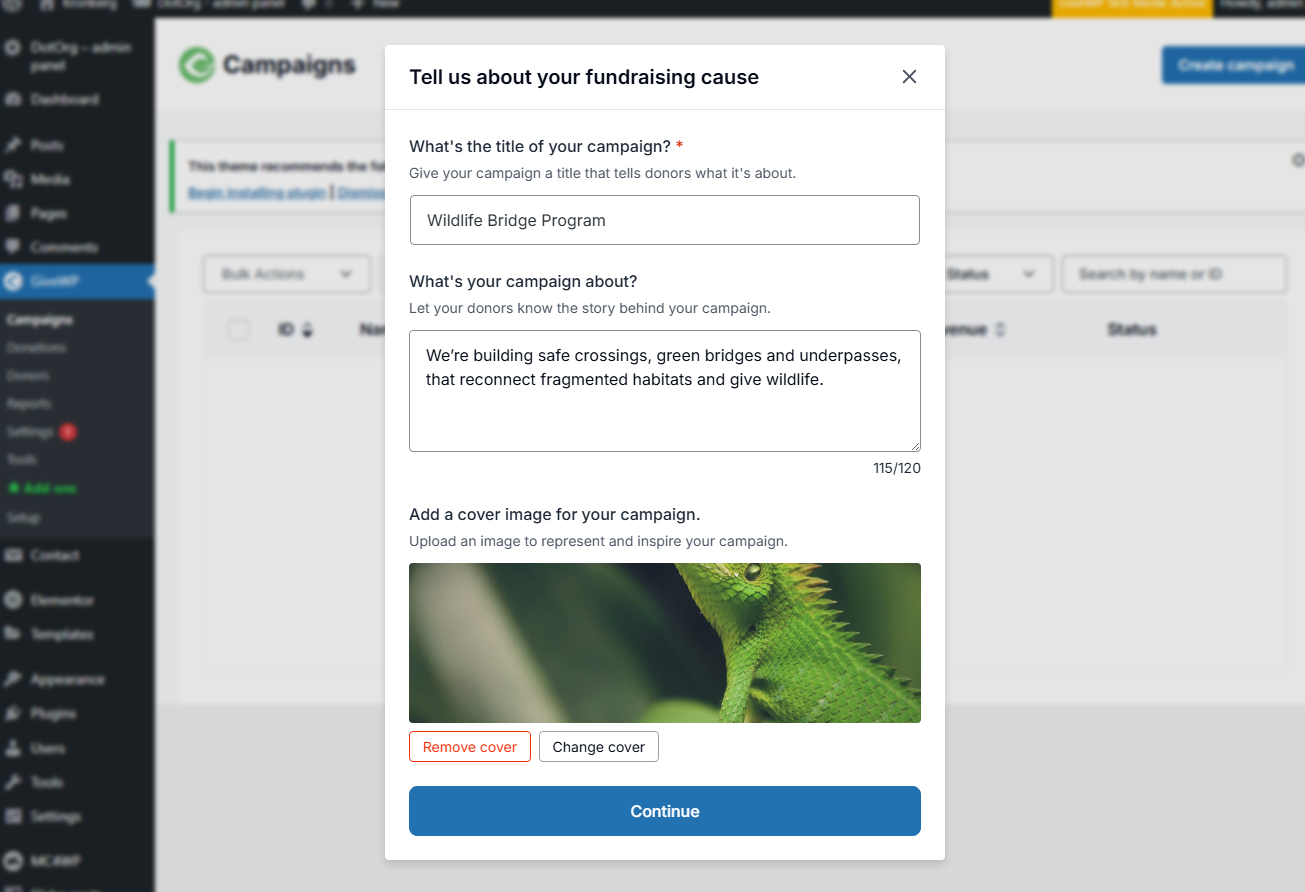Click the Dashboard icon in sidebar
This screenshot has height=892, width=1305.
click(13, 100)
